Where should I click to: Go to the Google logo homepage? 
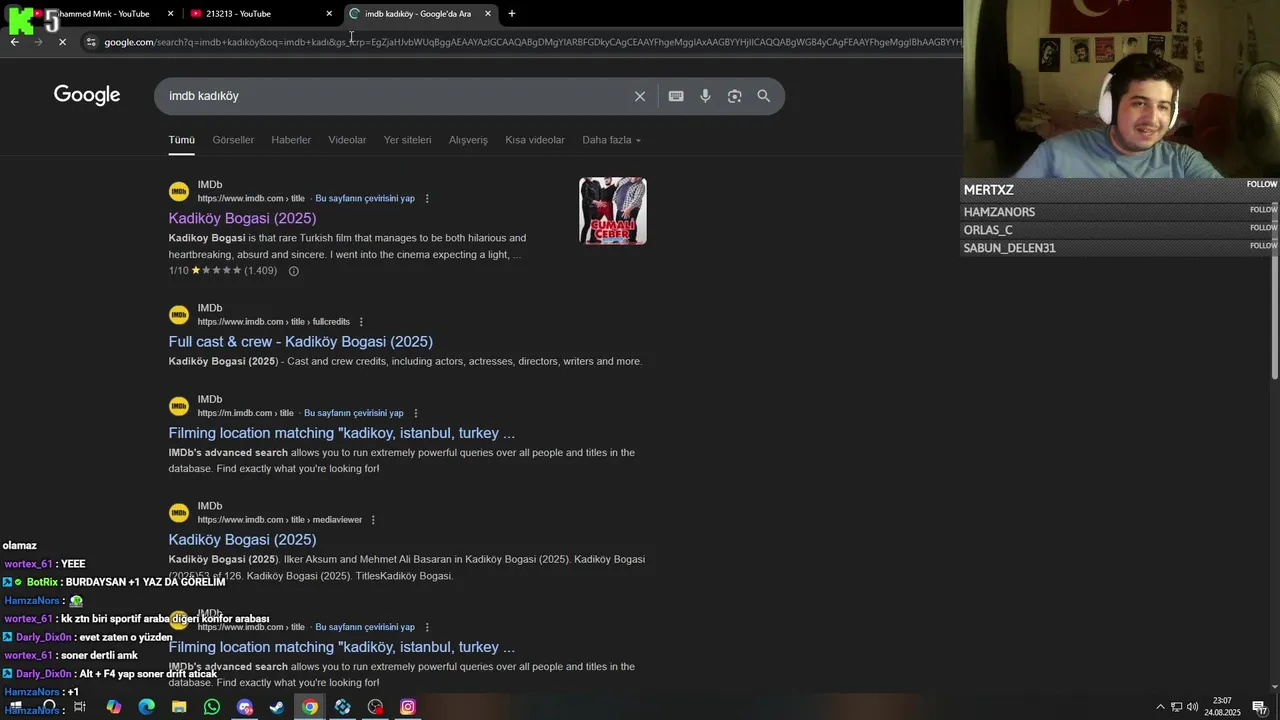pyautogui.click(x=87, y=95)
